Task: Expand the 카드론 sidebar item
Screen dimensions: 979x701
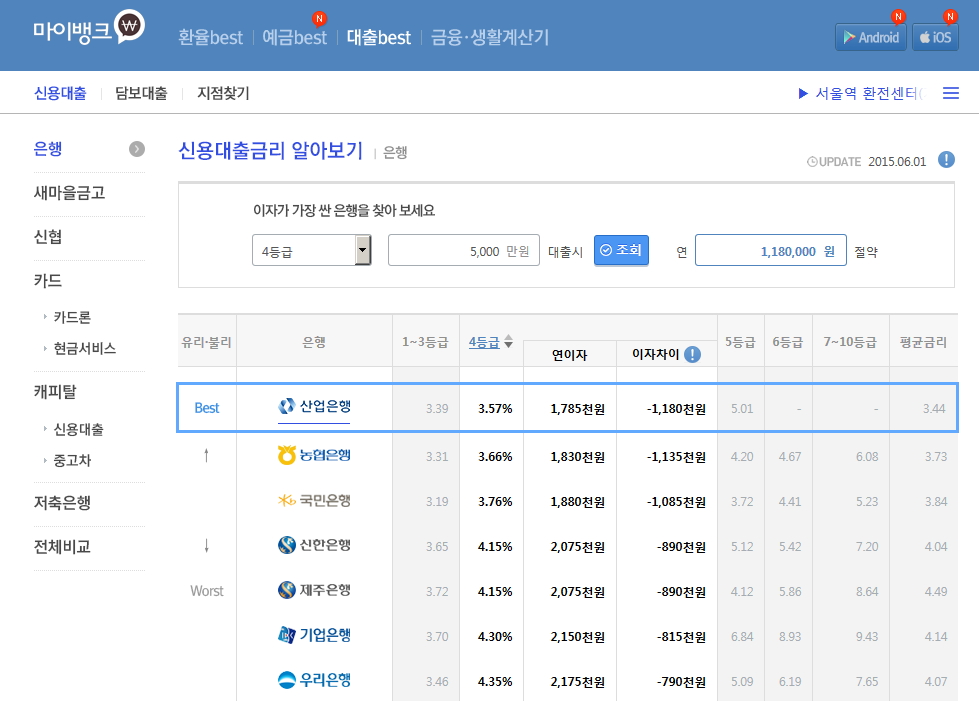Action: pyautogui.click(x=72, y=317)
